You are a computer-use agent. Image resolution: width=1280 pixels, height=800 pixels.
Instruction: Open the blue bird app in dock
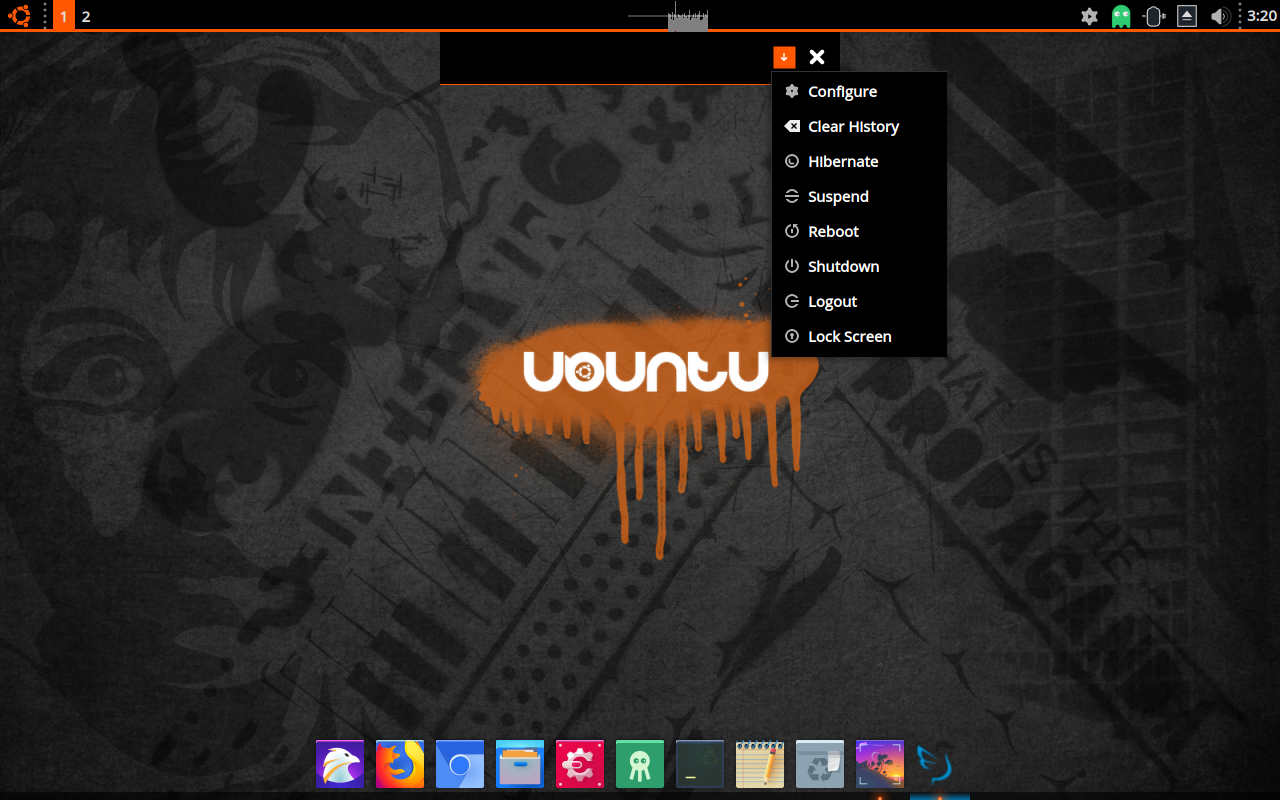936,764
